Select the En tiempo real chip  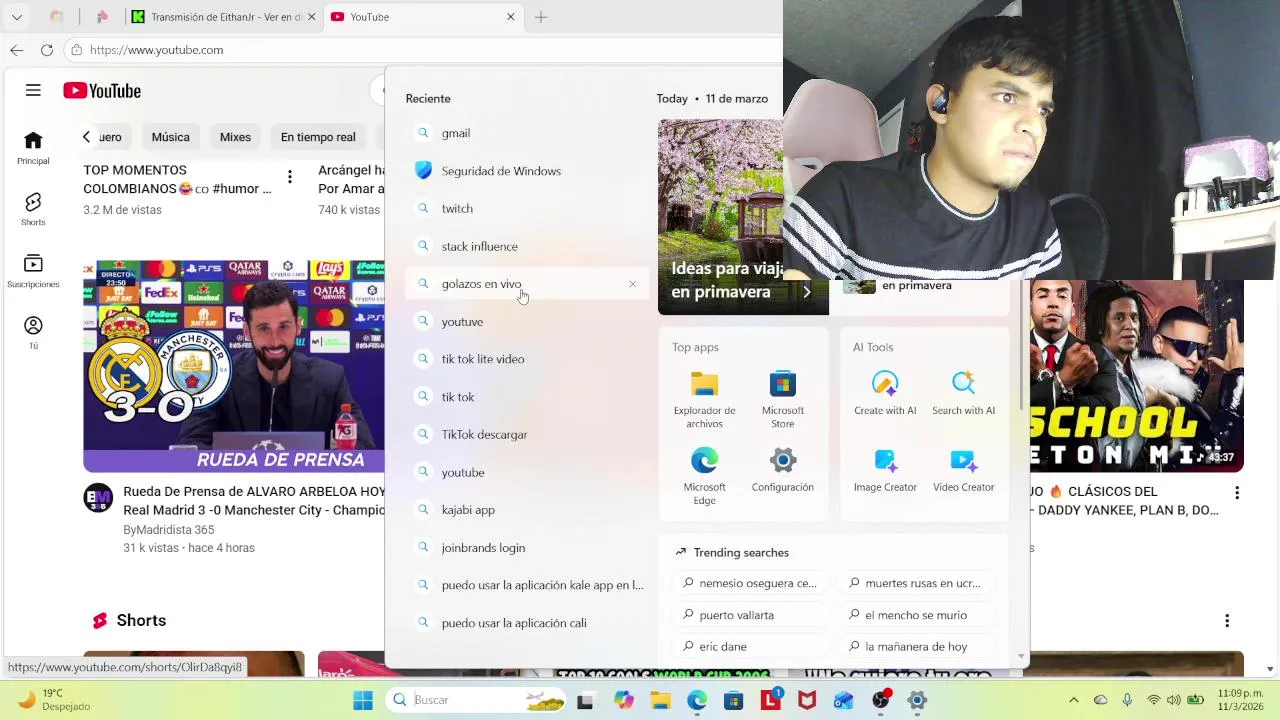coord(318,137)
